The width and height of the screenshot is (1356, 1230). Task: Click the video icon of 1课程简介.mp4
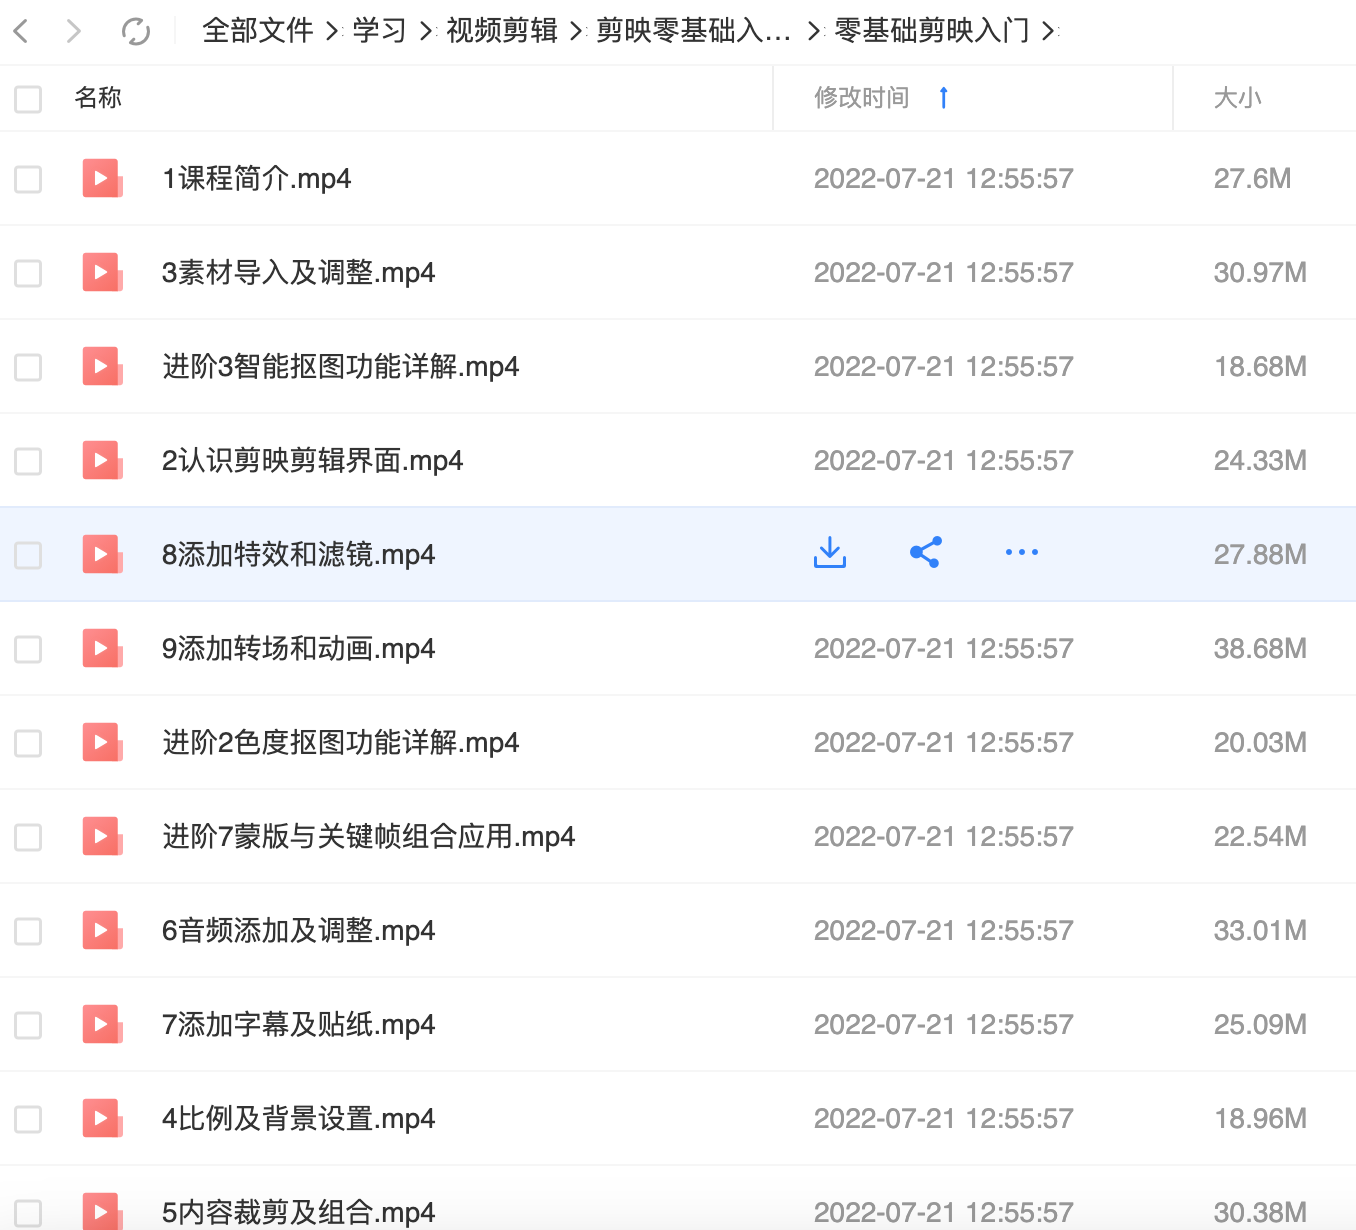102,179
